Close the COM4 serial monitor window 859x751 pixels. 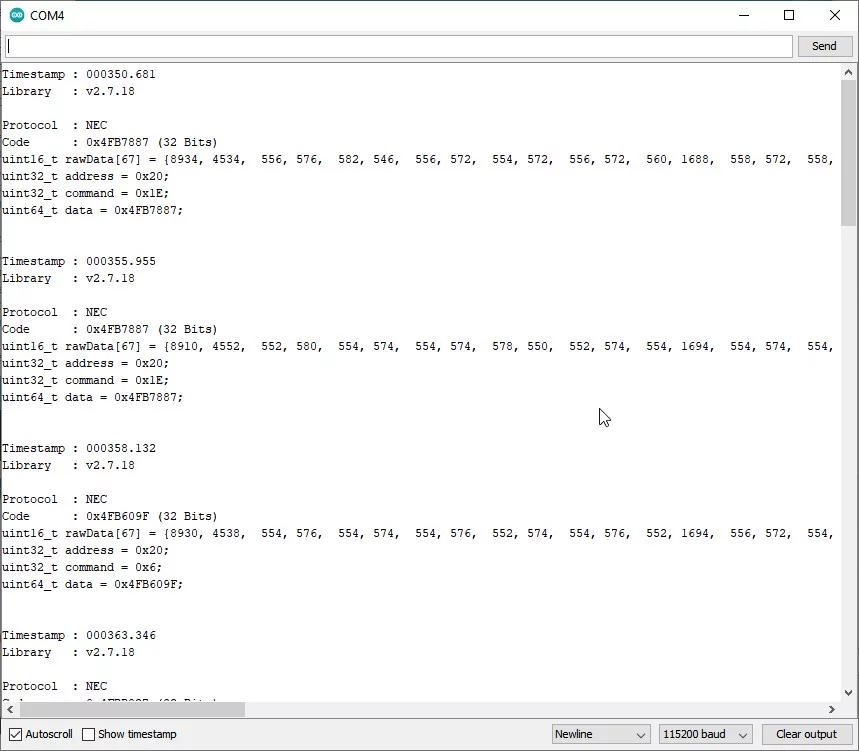tap(835, 15)
